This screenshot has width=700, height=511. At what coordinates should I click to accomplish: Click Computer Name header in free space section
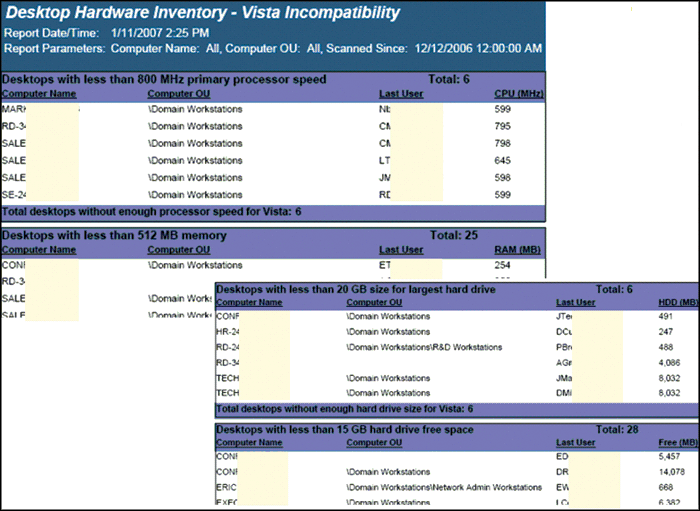tap(249, 443)
